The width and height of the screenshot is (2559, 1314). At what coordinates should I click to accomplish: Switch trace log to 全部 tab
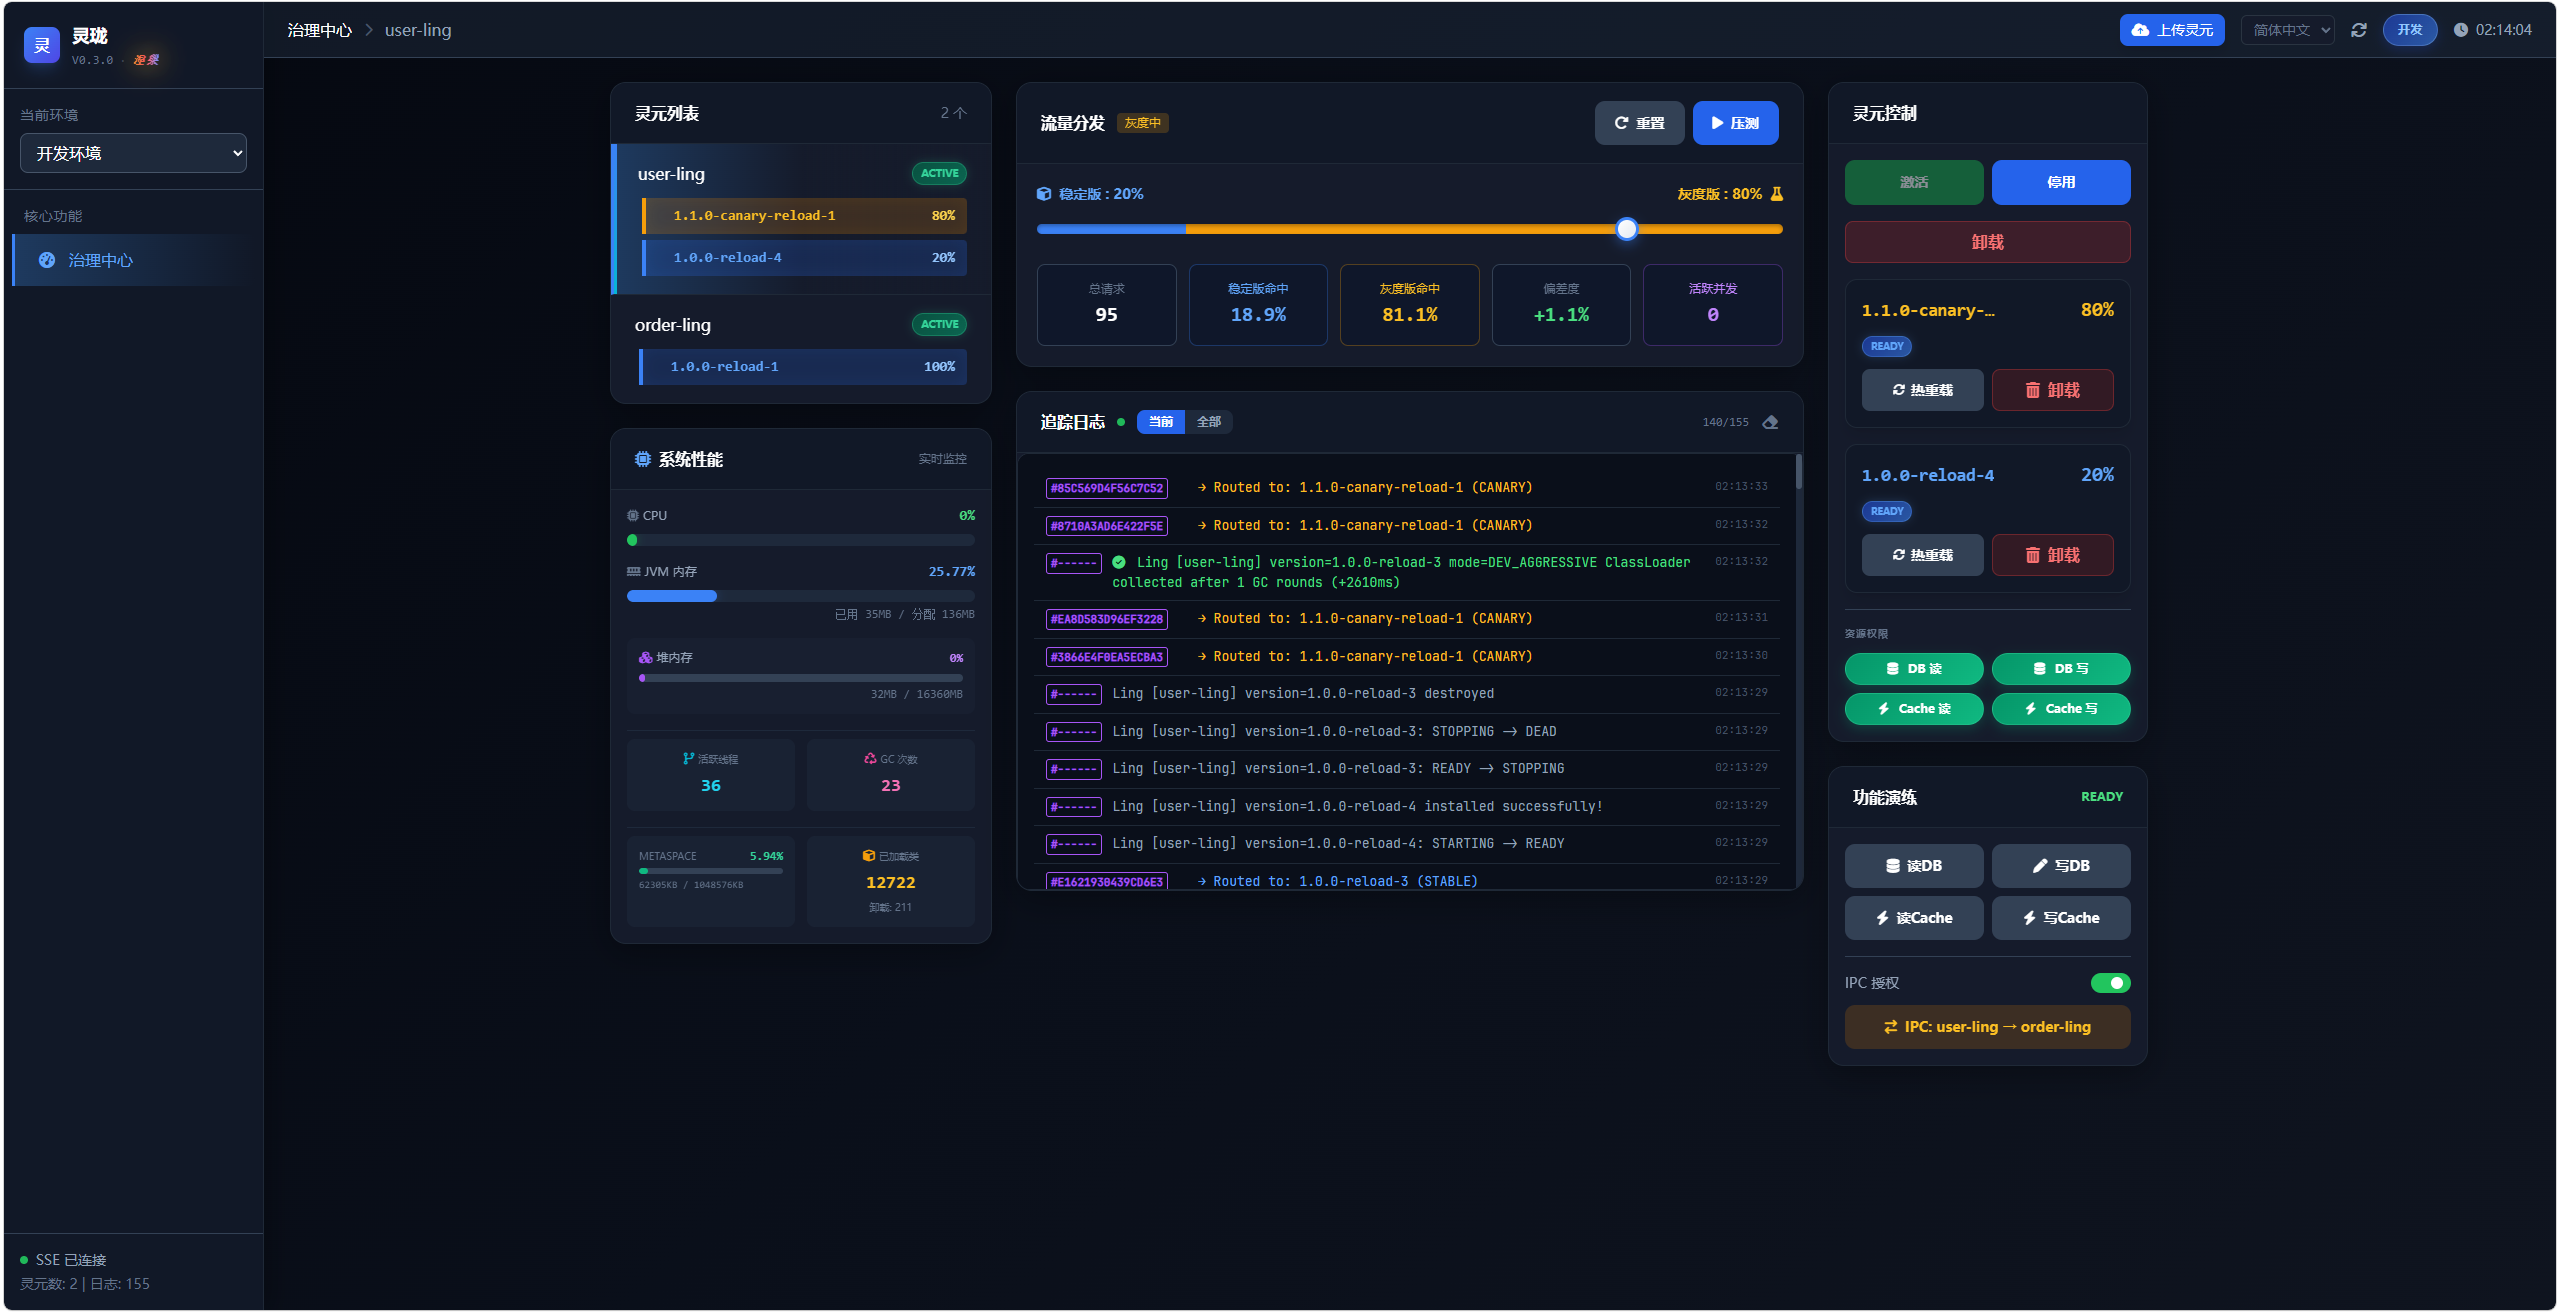pyautogui.click(x=1208, y=422)
